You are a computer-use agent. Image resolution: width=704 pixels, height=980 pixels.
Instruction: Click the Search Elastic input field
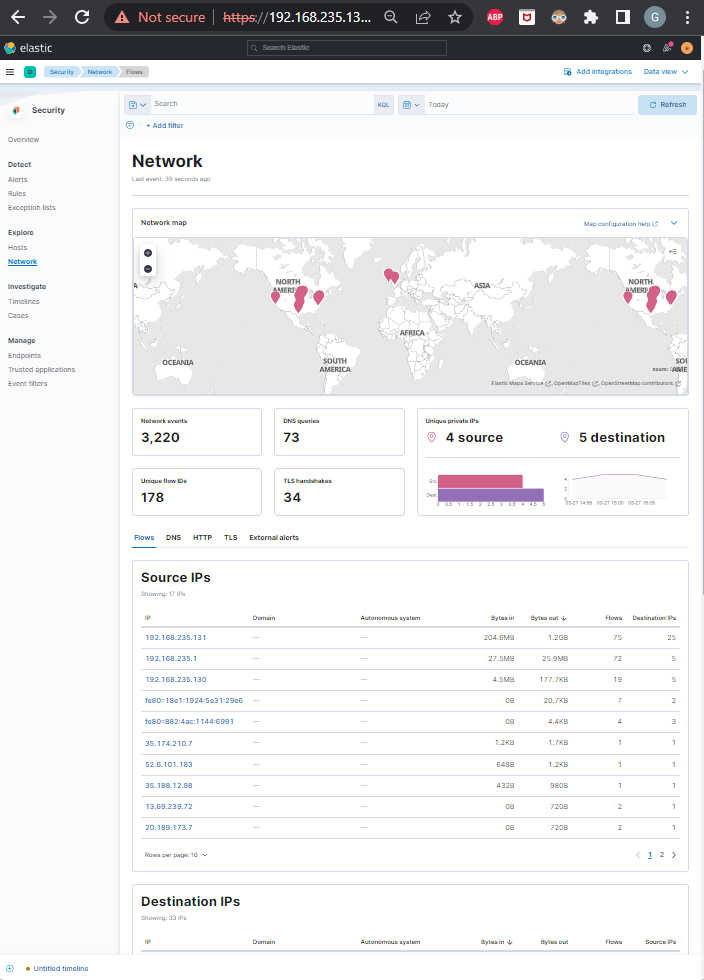point(346,47)
